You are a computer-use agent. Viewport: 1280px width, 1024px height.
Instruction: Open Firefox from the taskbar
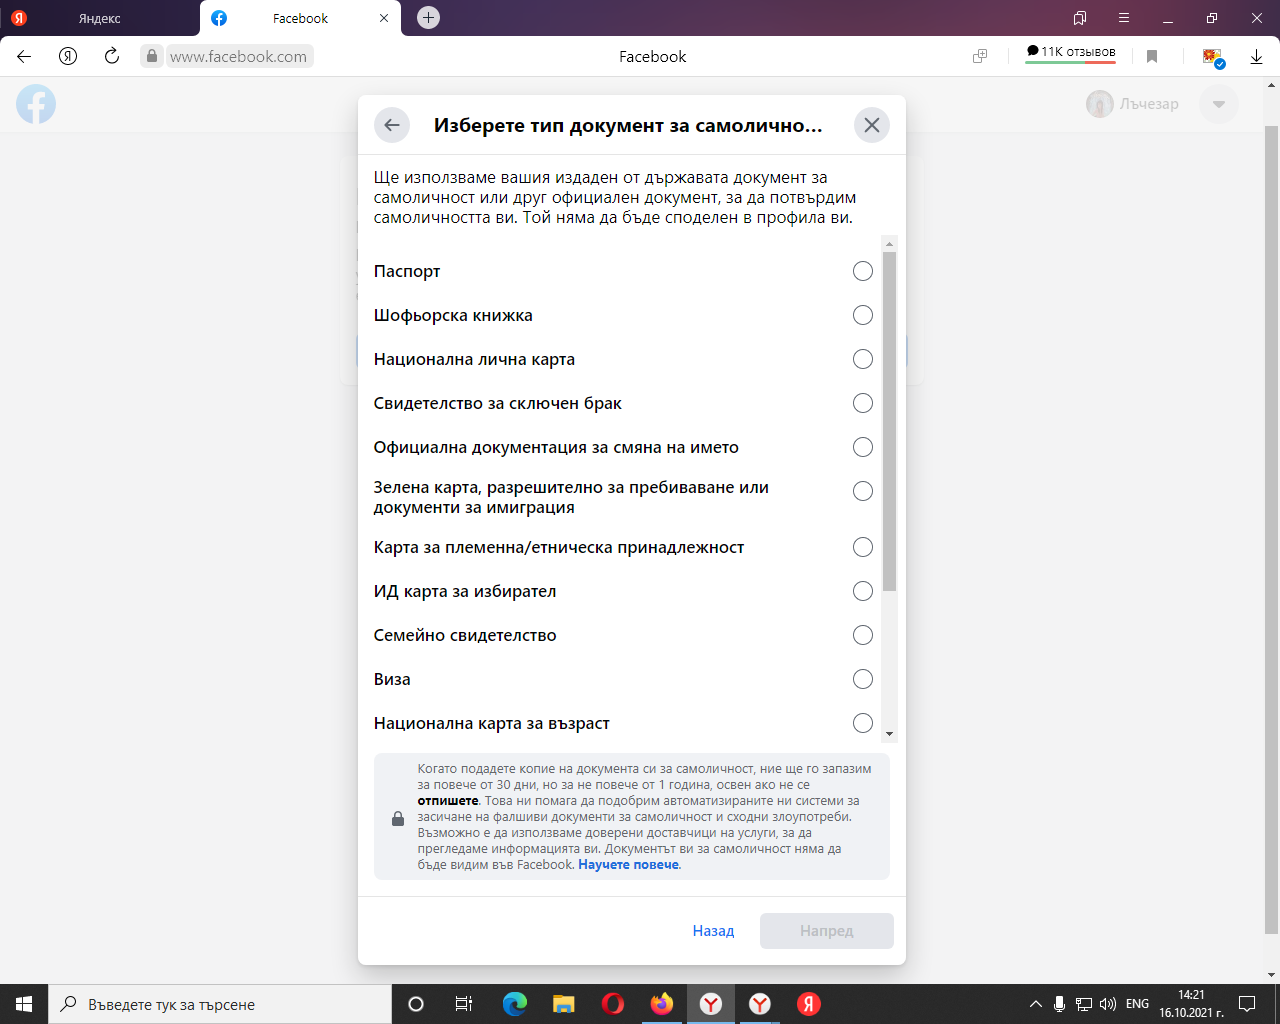662,1004
